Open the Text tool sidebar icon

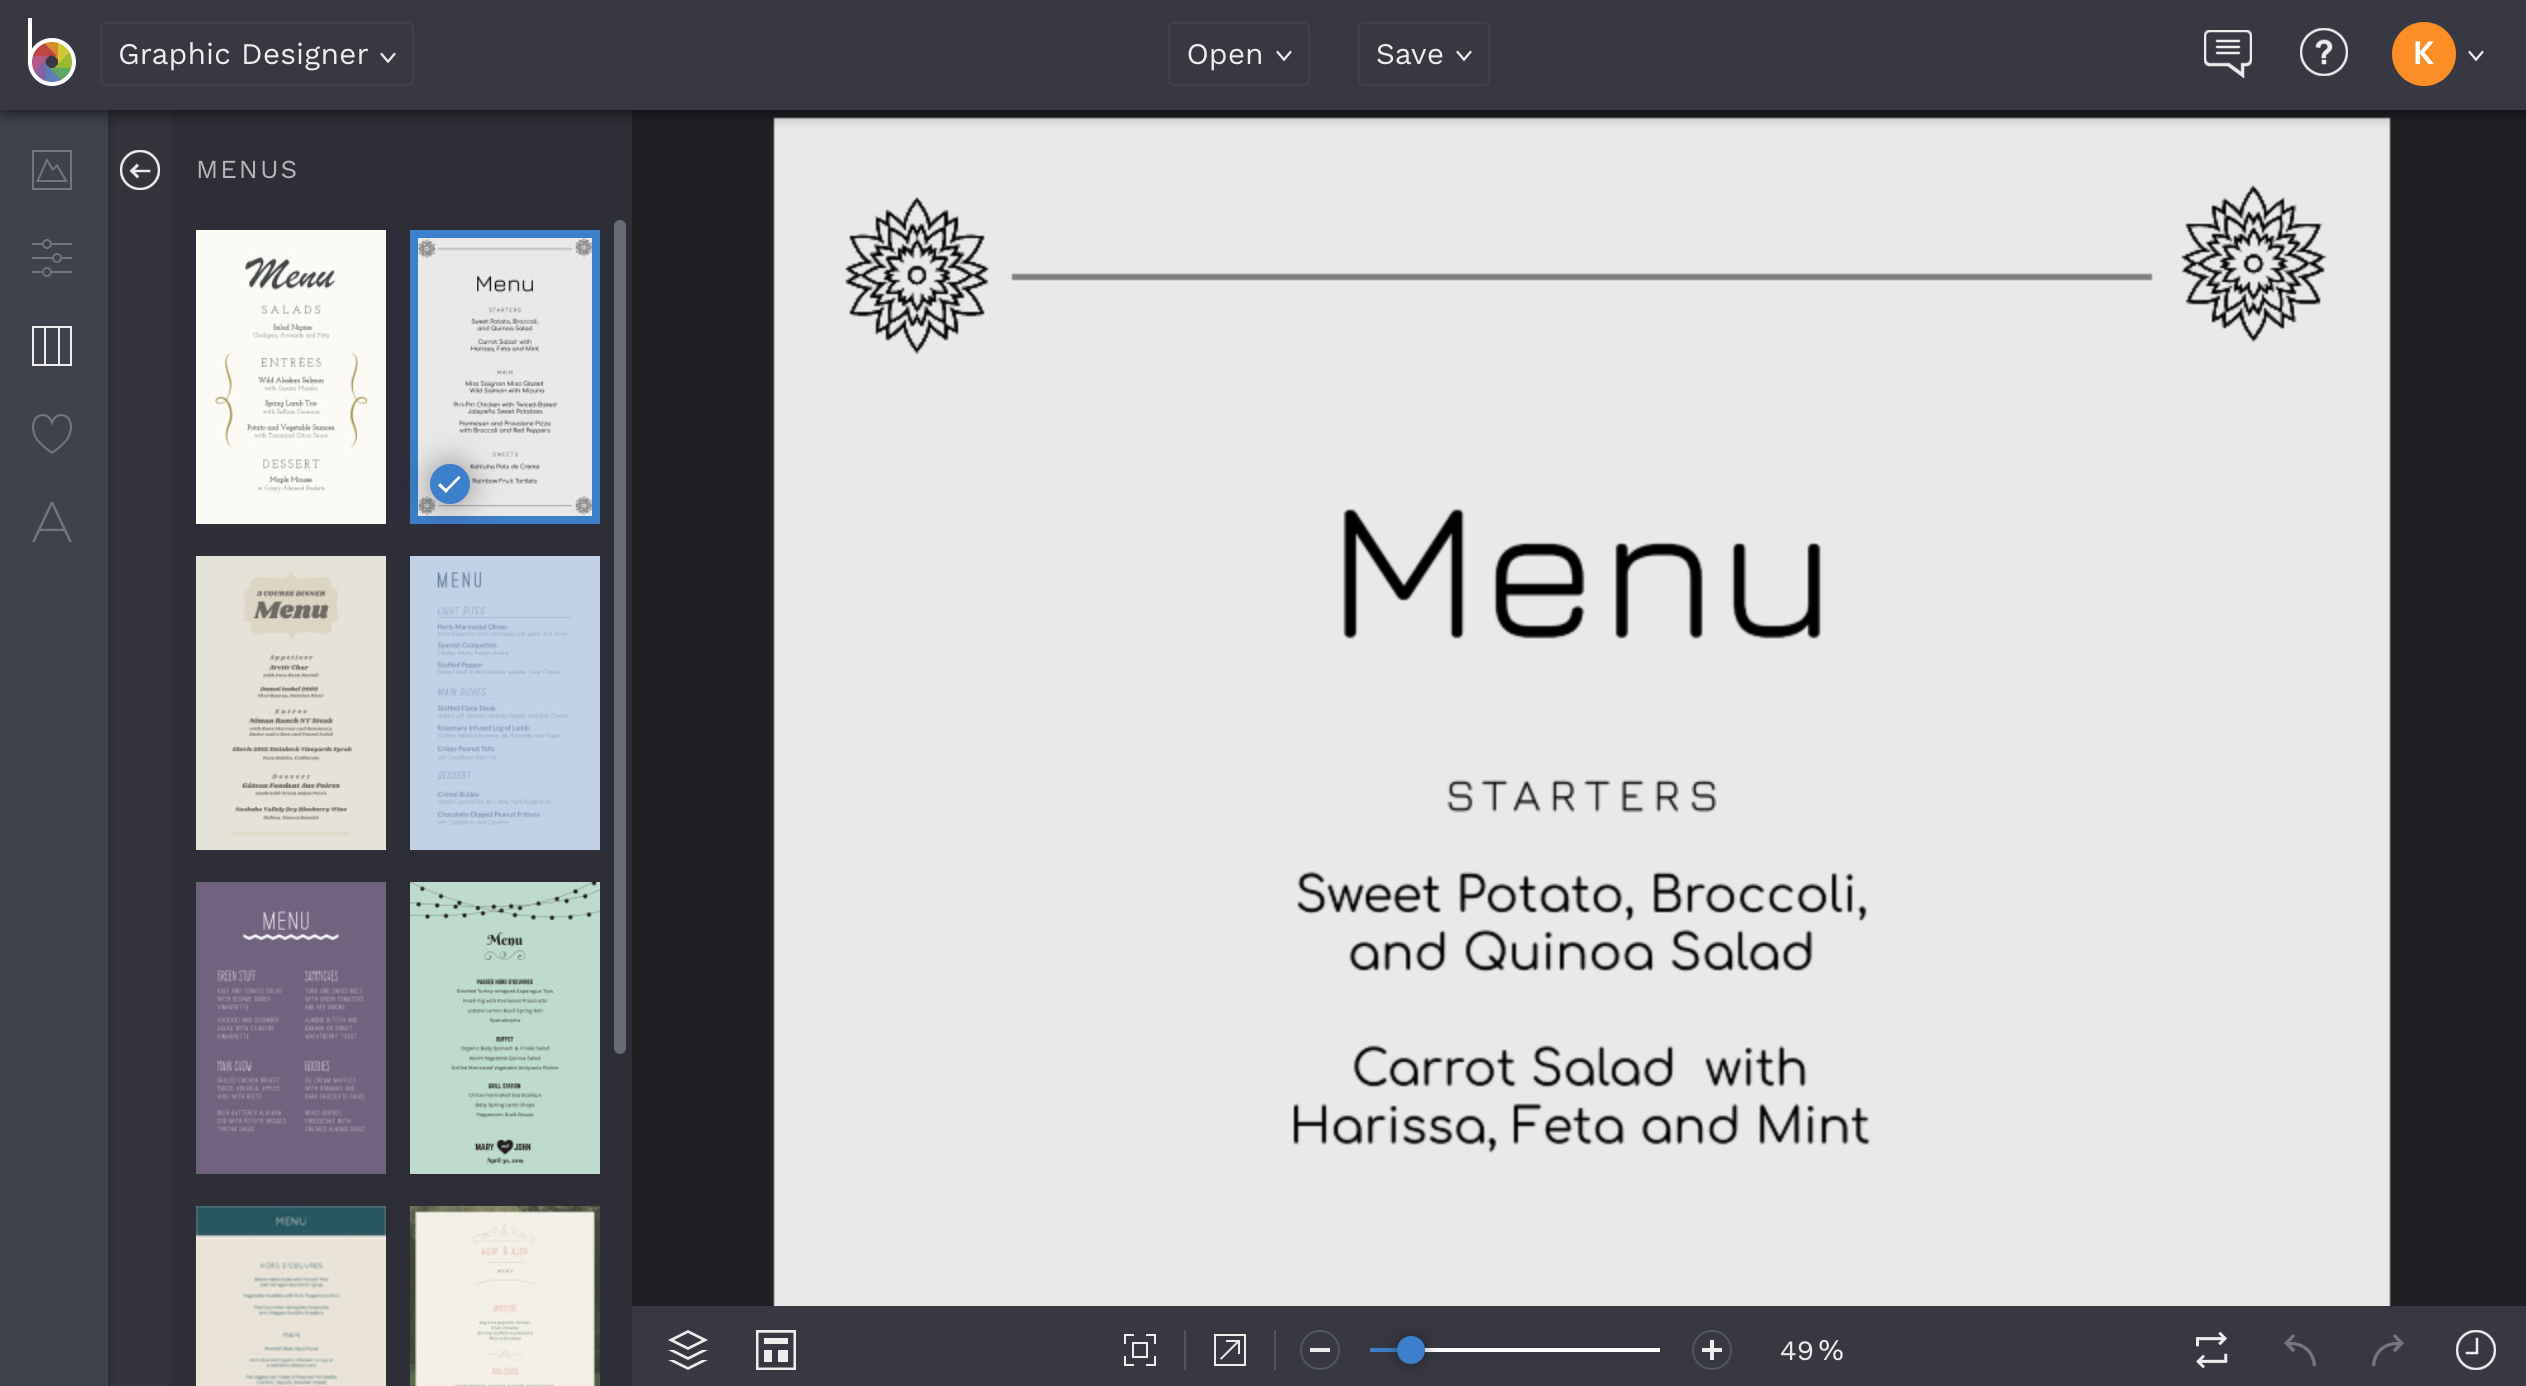(x=52, y=522)
